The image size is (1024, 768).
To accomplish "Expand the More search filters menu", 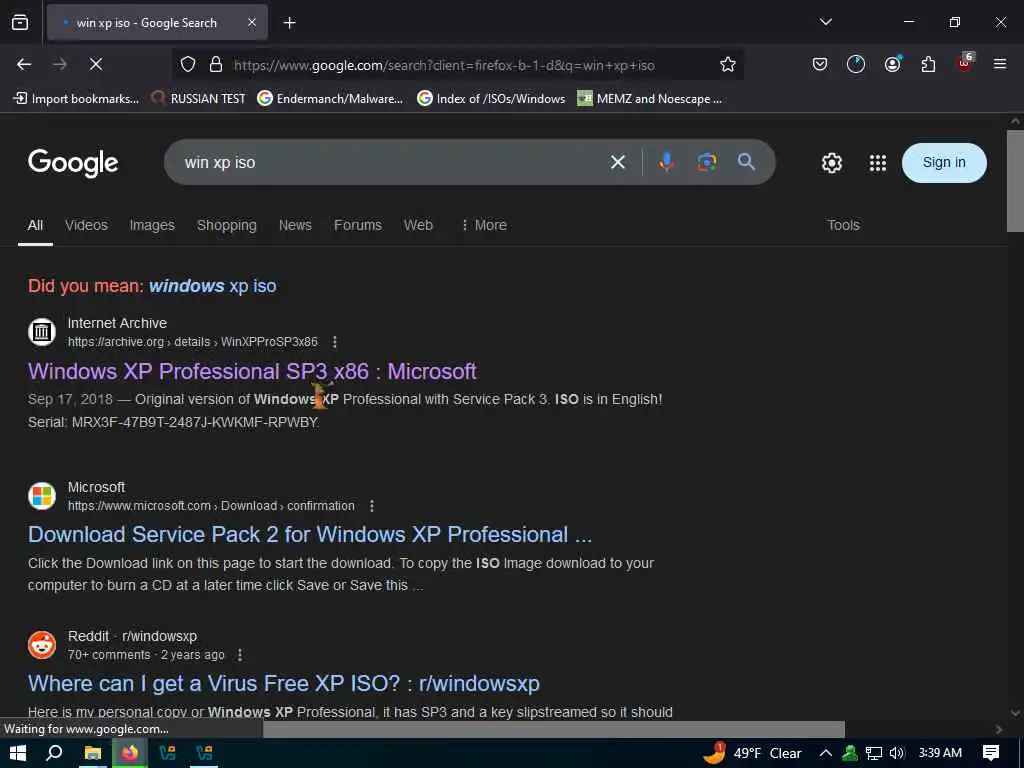I will 484,225.
